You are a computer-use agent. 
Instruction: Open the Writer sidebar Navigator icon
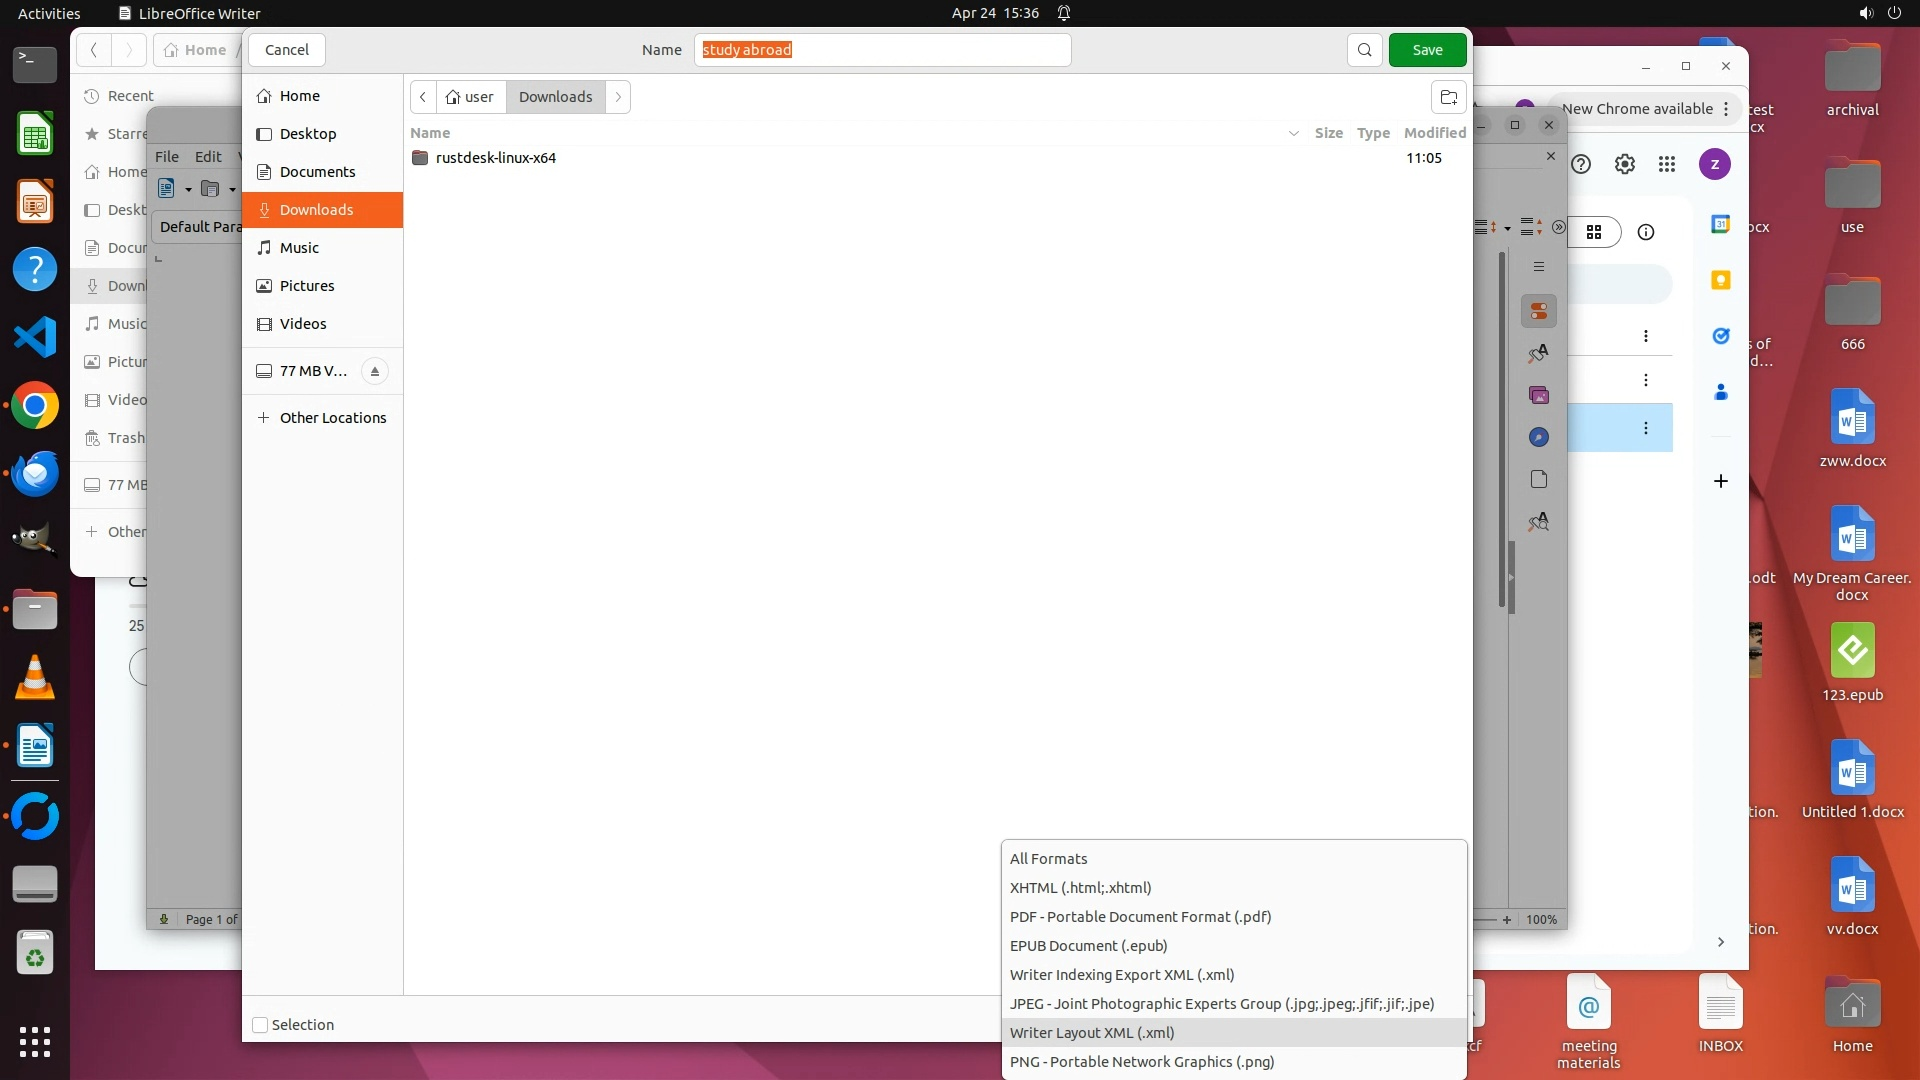pos(1539,437)
